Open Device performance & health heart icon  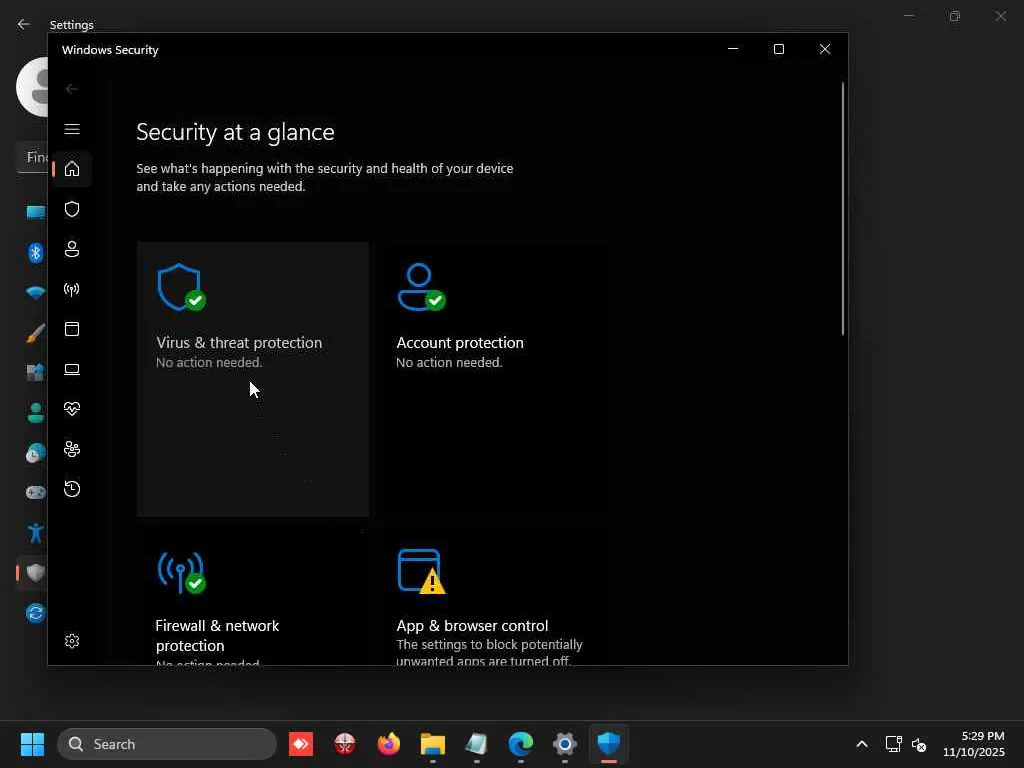point(72,409)
